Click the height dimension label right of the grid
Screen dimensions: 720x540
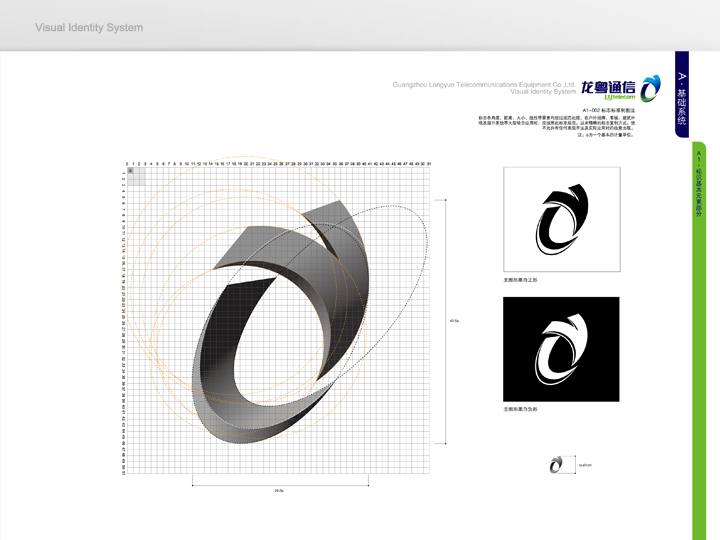(x=454, y=321)
